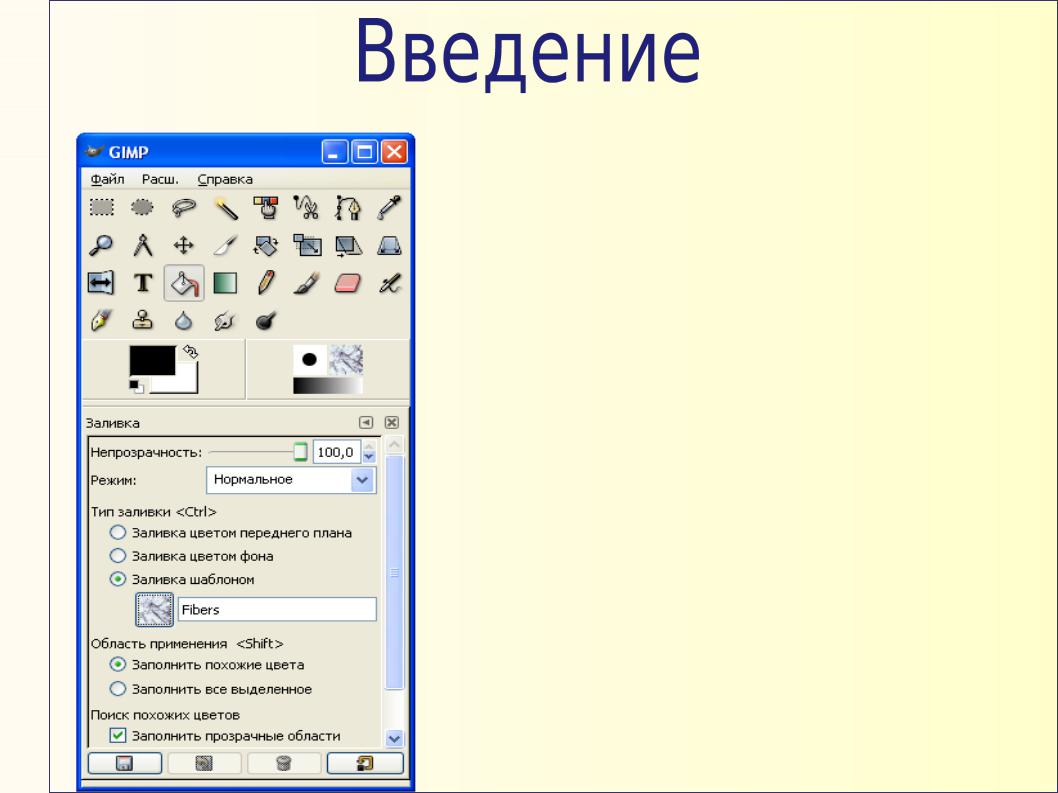Click the opacity value field 100,0
Image resolution: width=1058 pixels, height=793 pixels.
[x=336, y=452]
